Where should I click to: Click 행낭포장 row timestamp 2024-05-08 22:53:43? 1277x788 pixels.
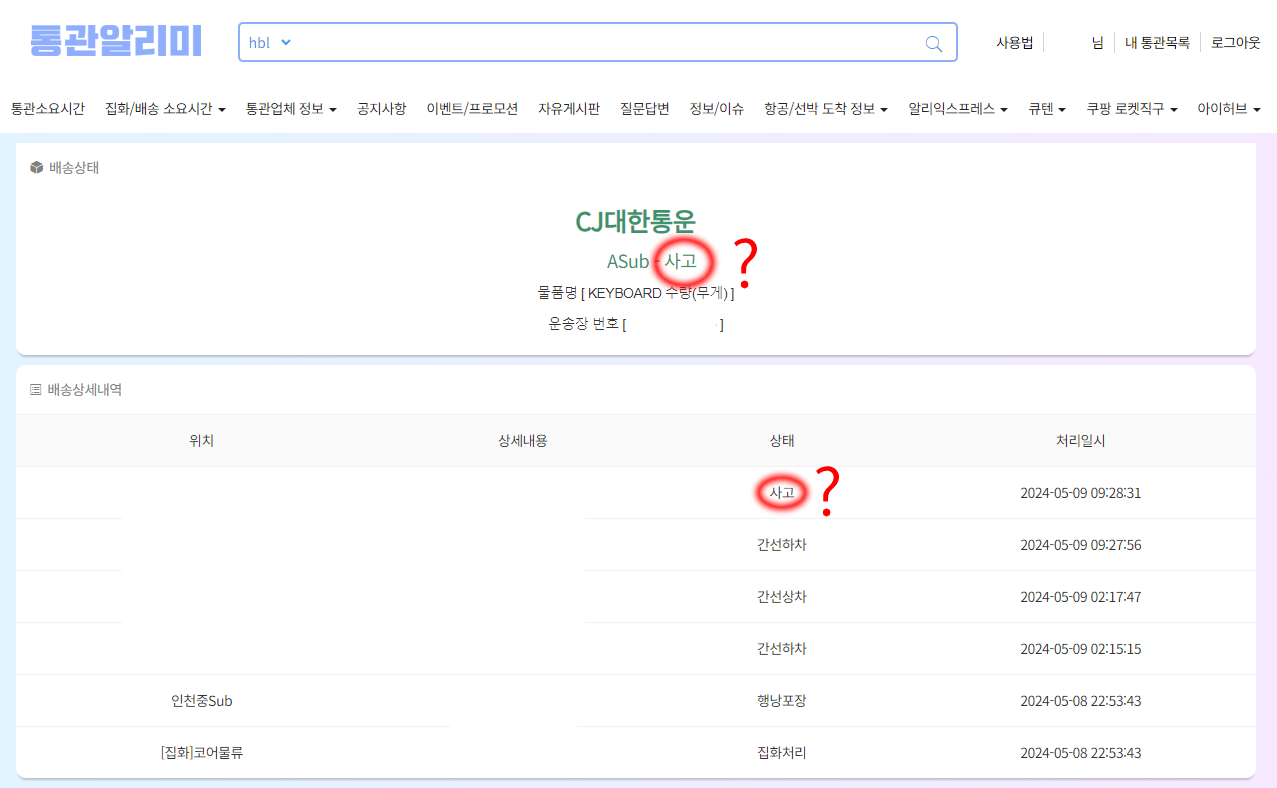[1080, 701]
